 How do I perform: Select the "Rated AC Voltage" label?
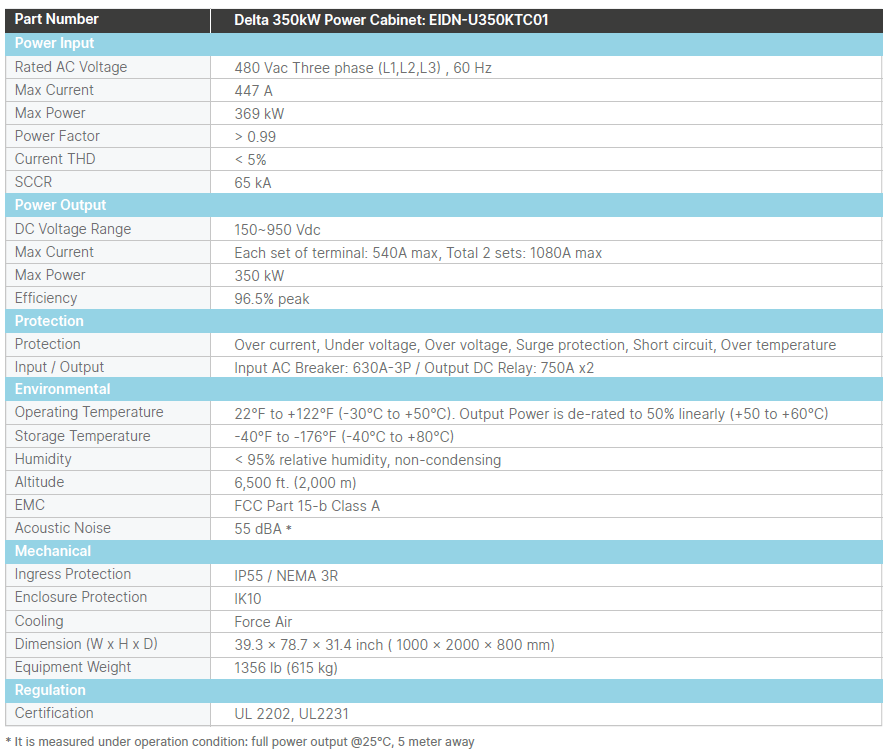(71, 67)
